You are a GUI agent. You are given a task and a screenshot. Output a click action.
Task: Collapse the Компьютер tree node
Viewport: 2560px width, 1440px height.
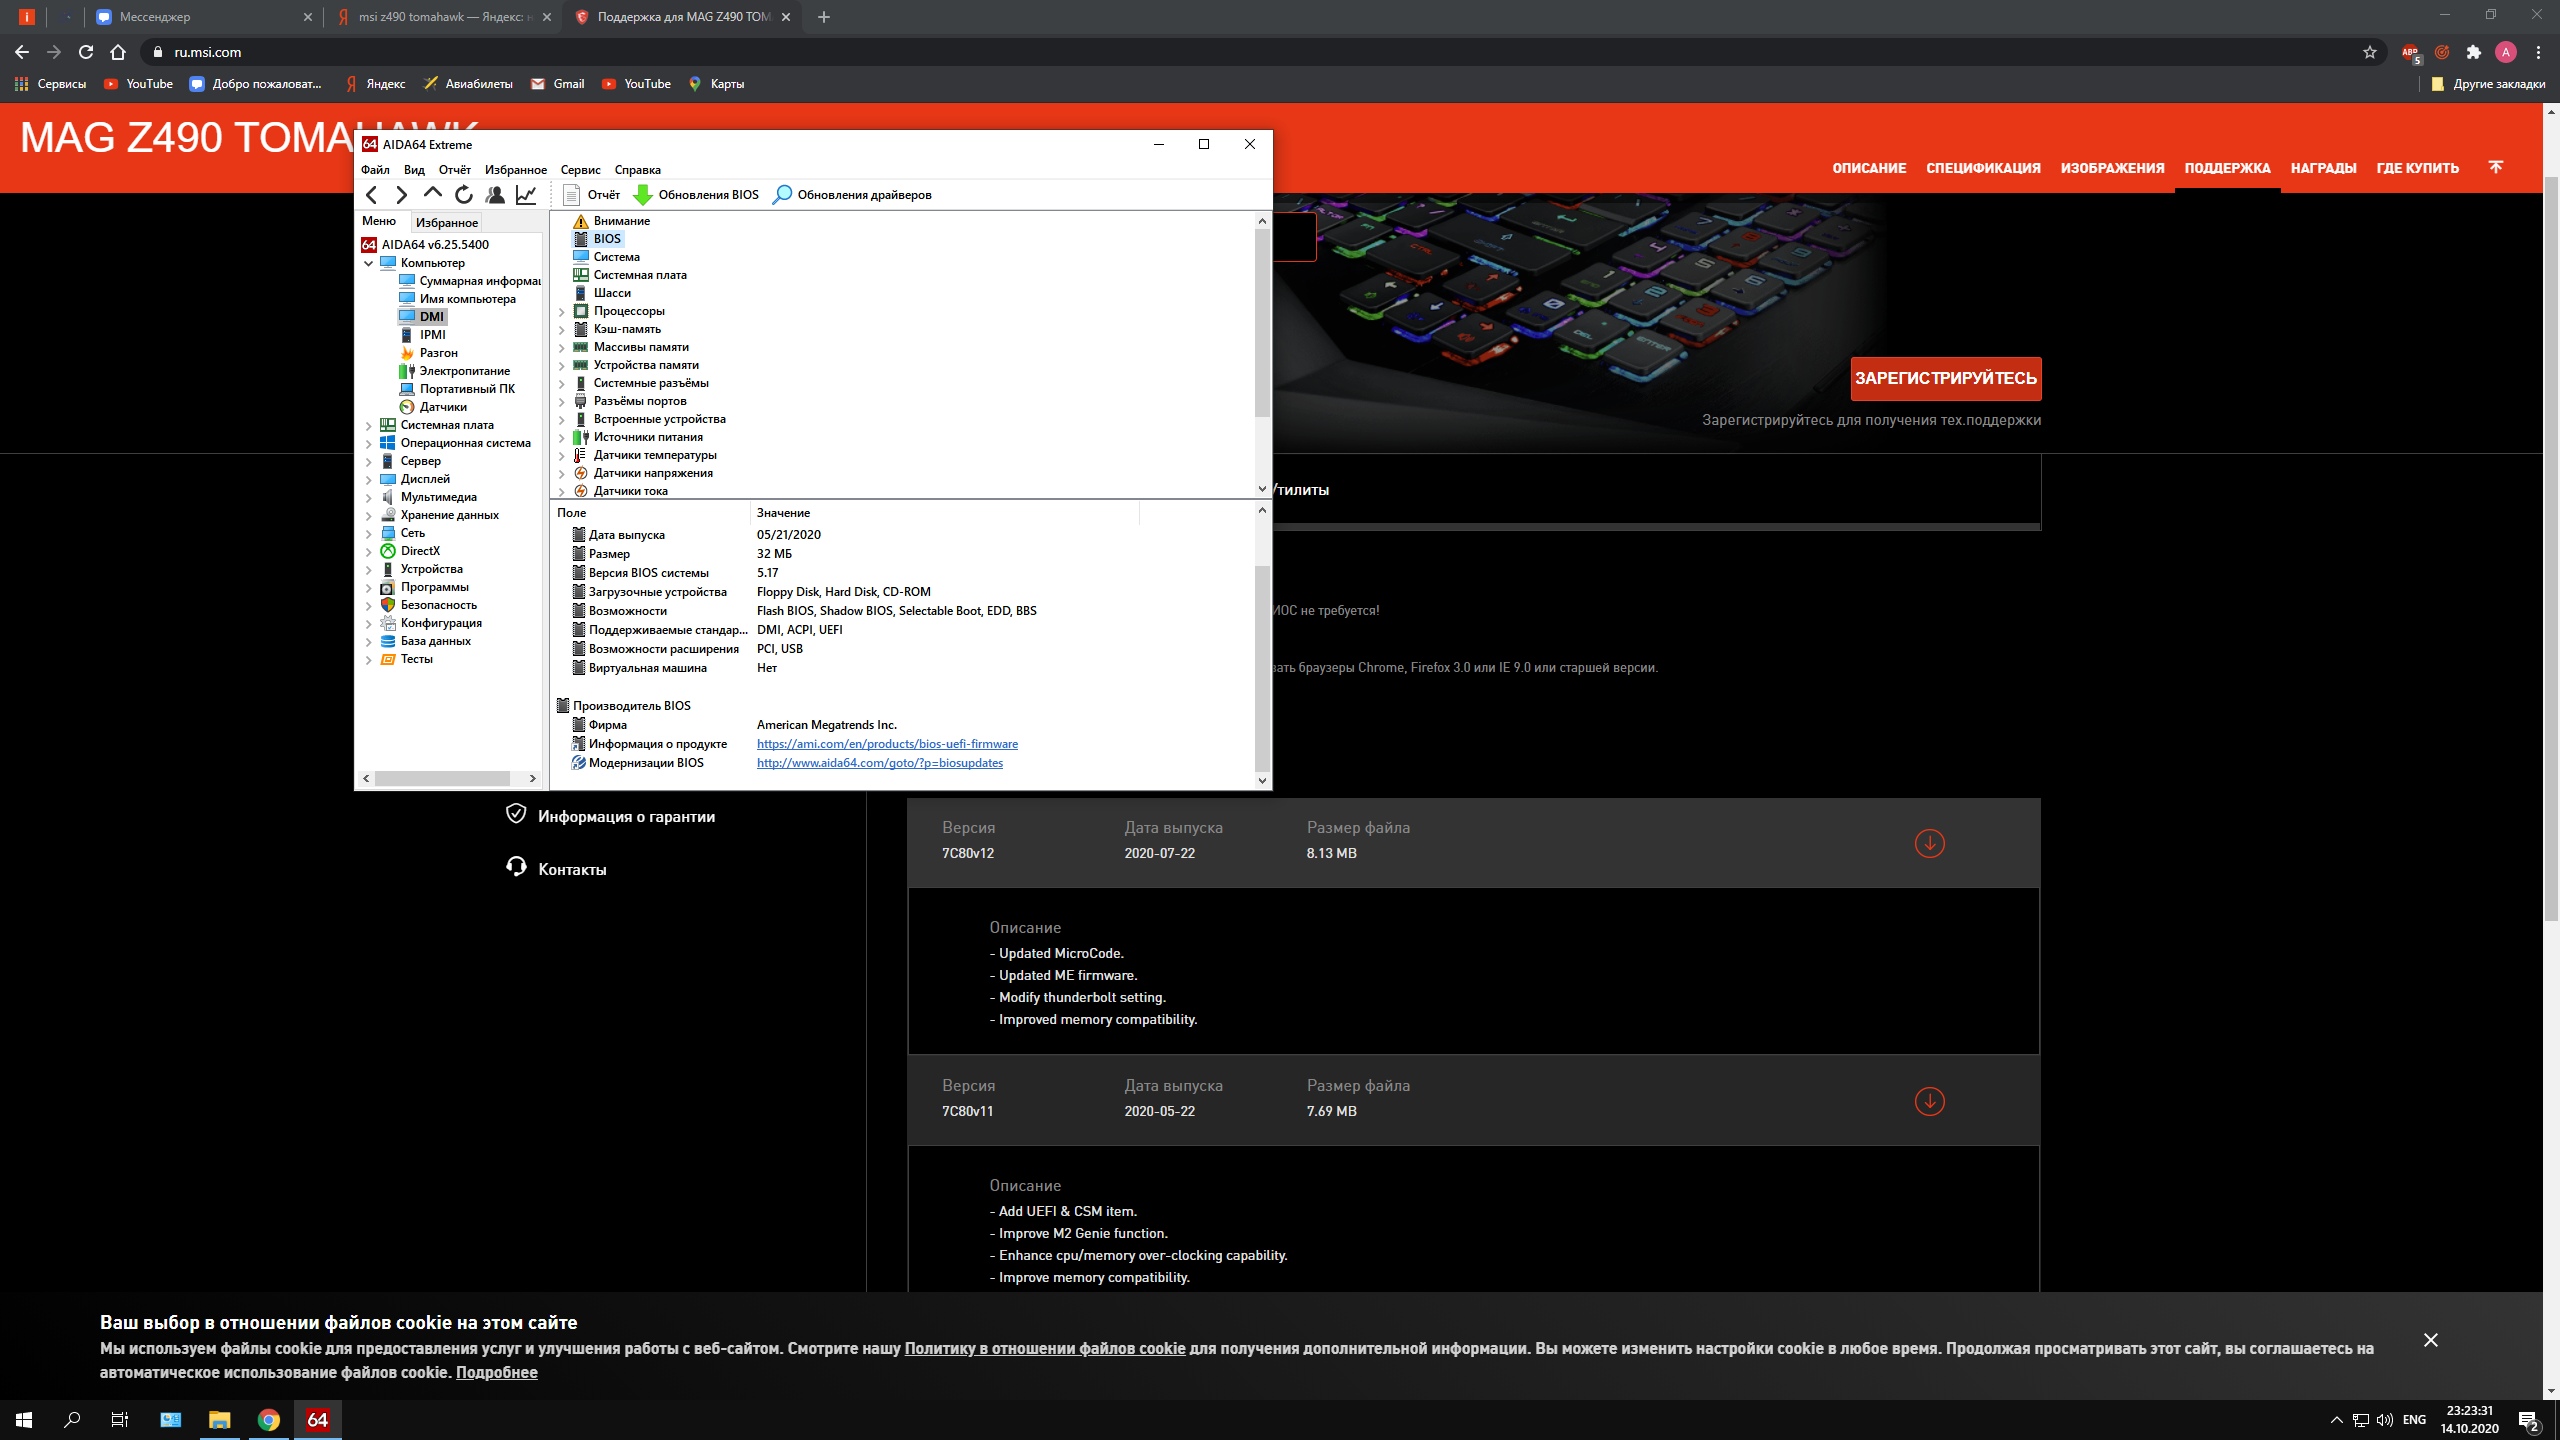click(368, 263)
